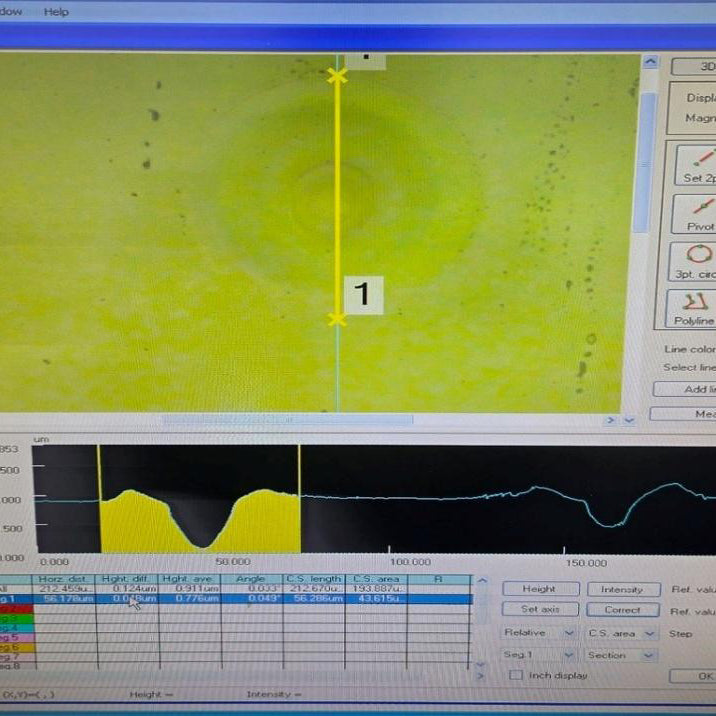Viewport: 716px width, 716px height.
Task: Open the Section dropdown
Action: (x=620, y=655)
